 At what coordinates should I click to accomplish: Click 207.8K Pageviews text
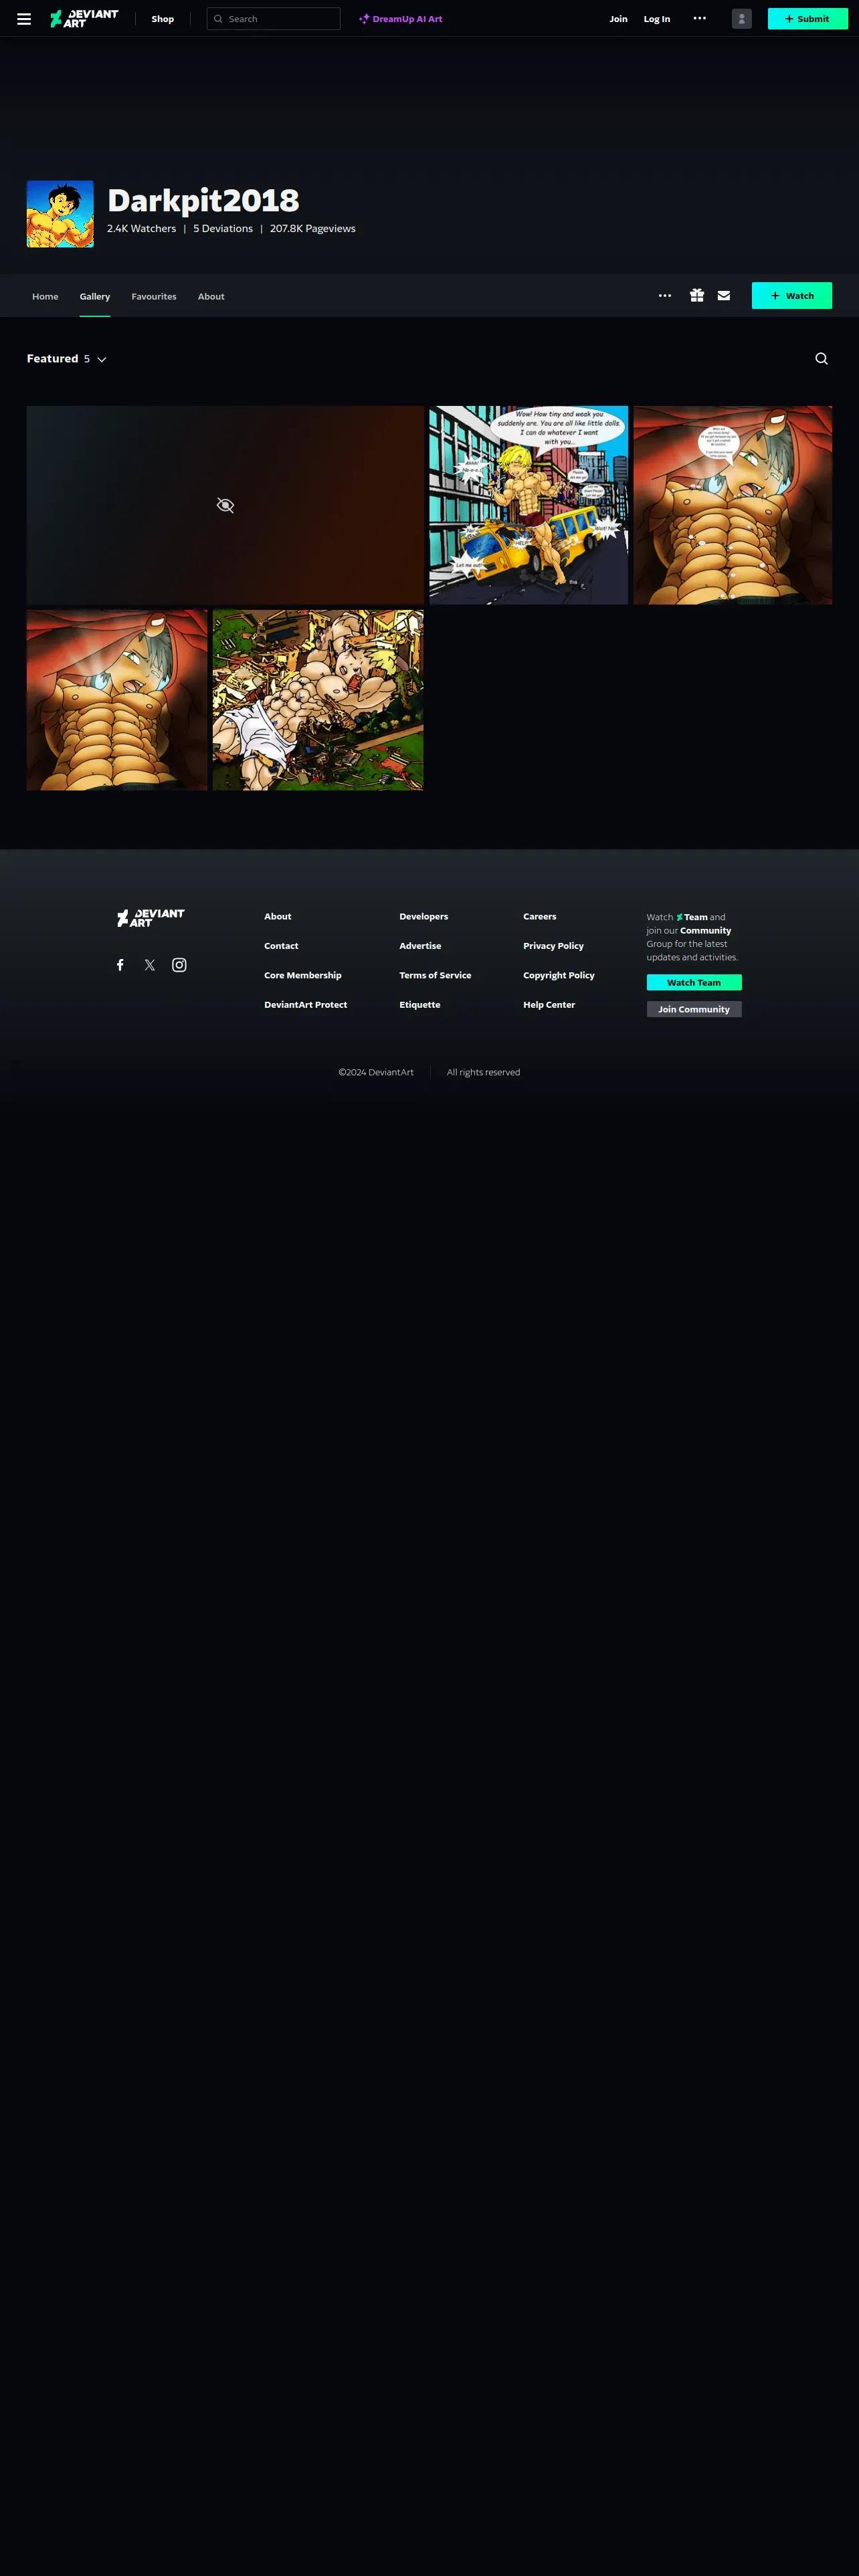(313, 229)
